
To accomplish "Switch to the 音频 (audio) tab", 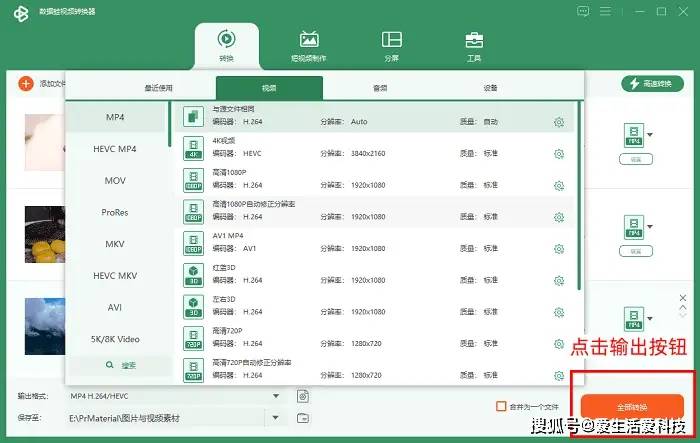I will coord(380,88).
